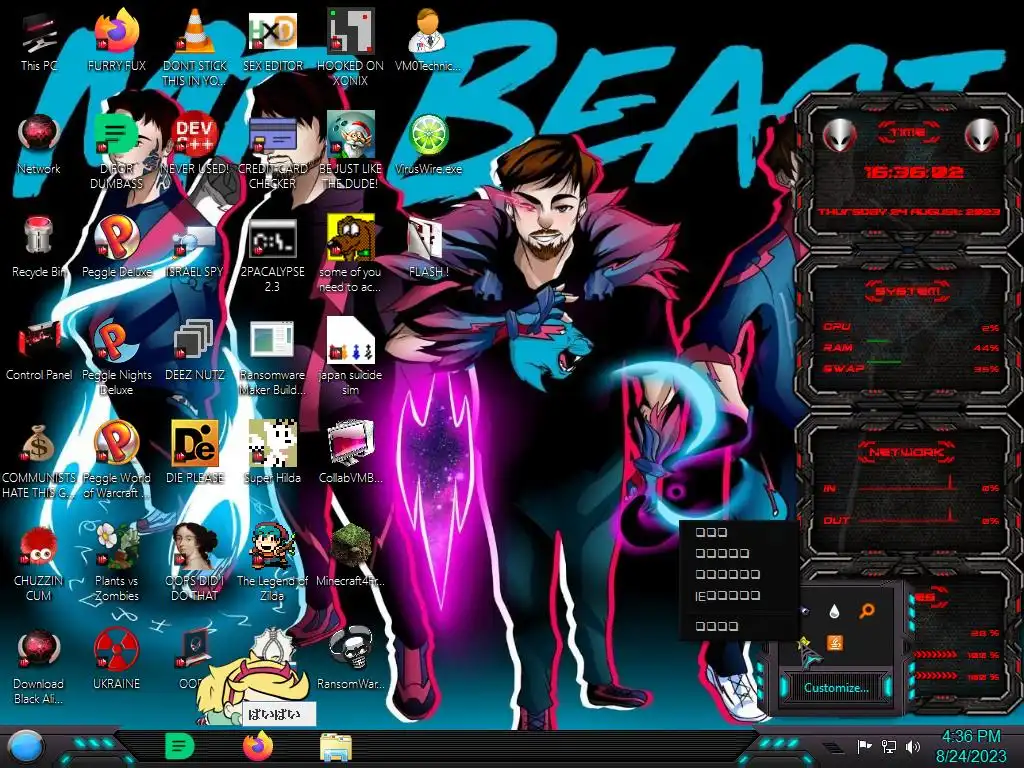Viewport: 1024px width, 768px height.
Task: Select the bottom context menu entry
Action: [738, 626]
